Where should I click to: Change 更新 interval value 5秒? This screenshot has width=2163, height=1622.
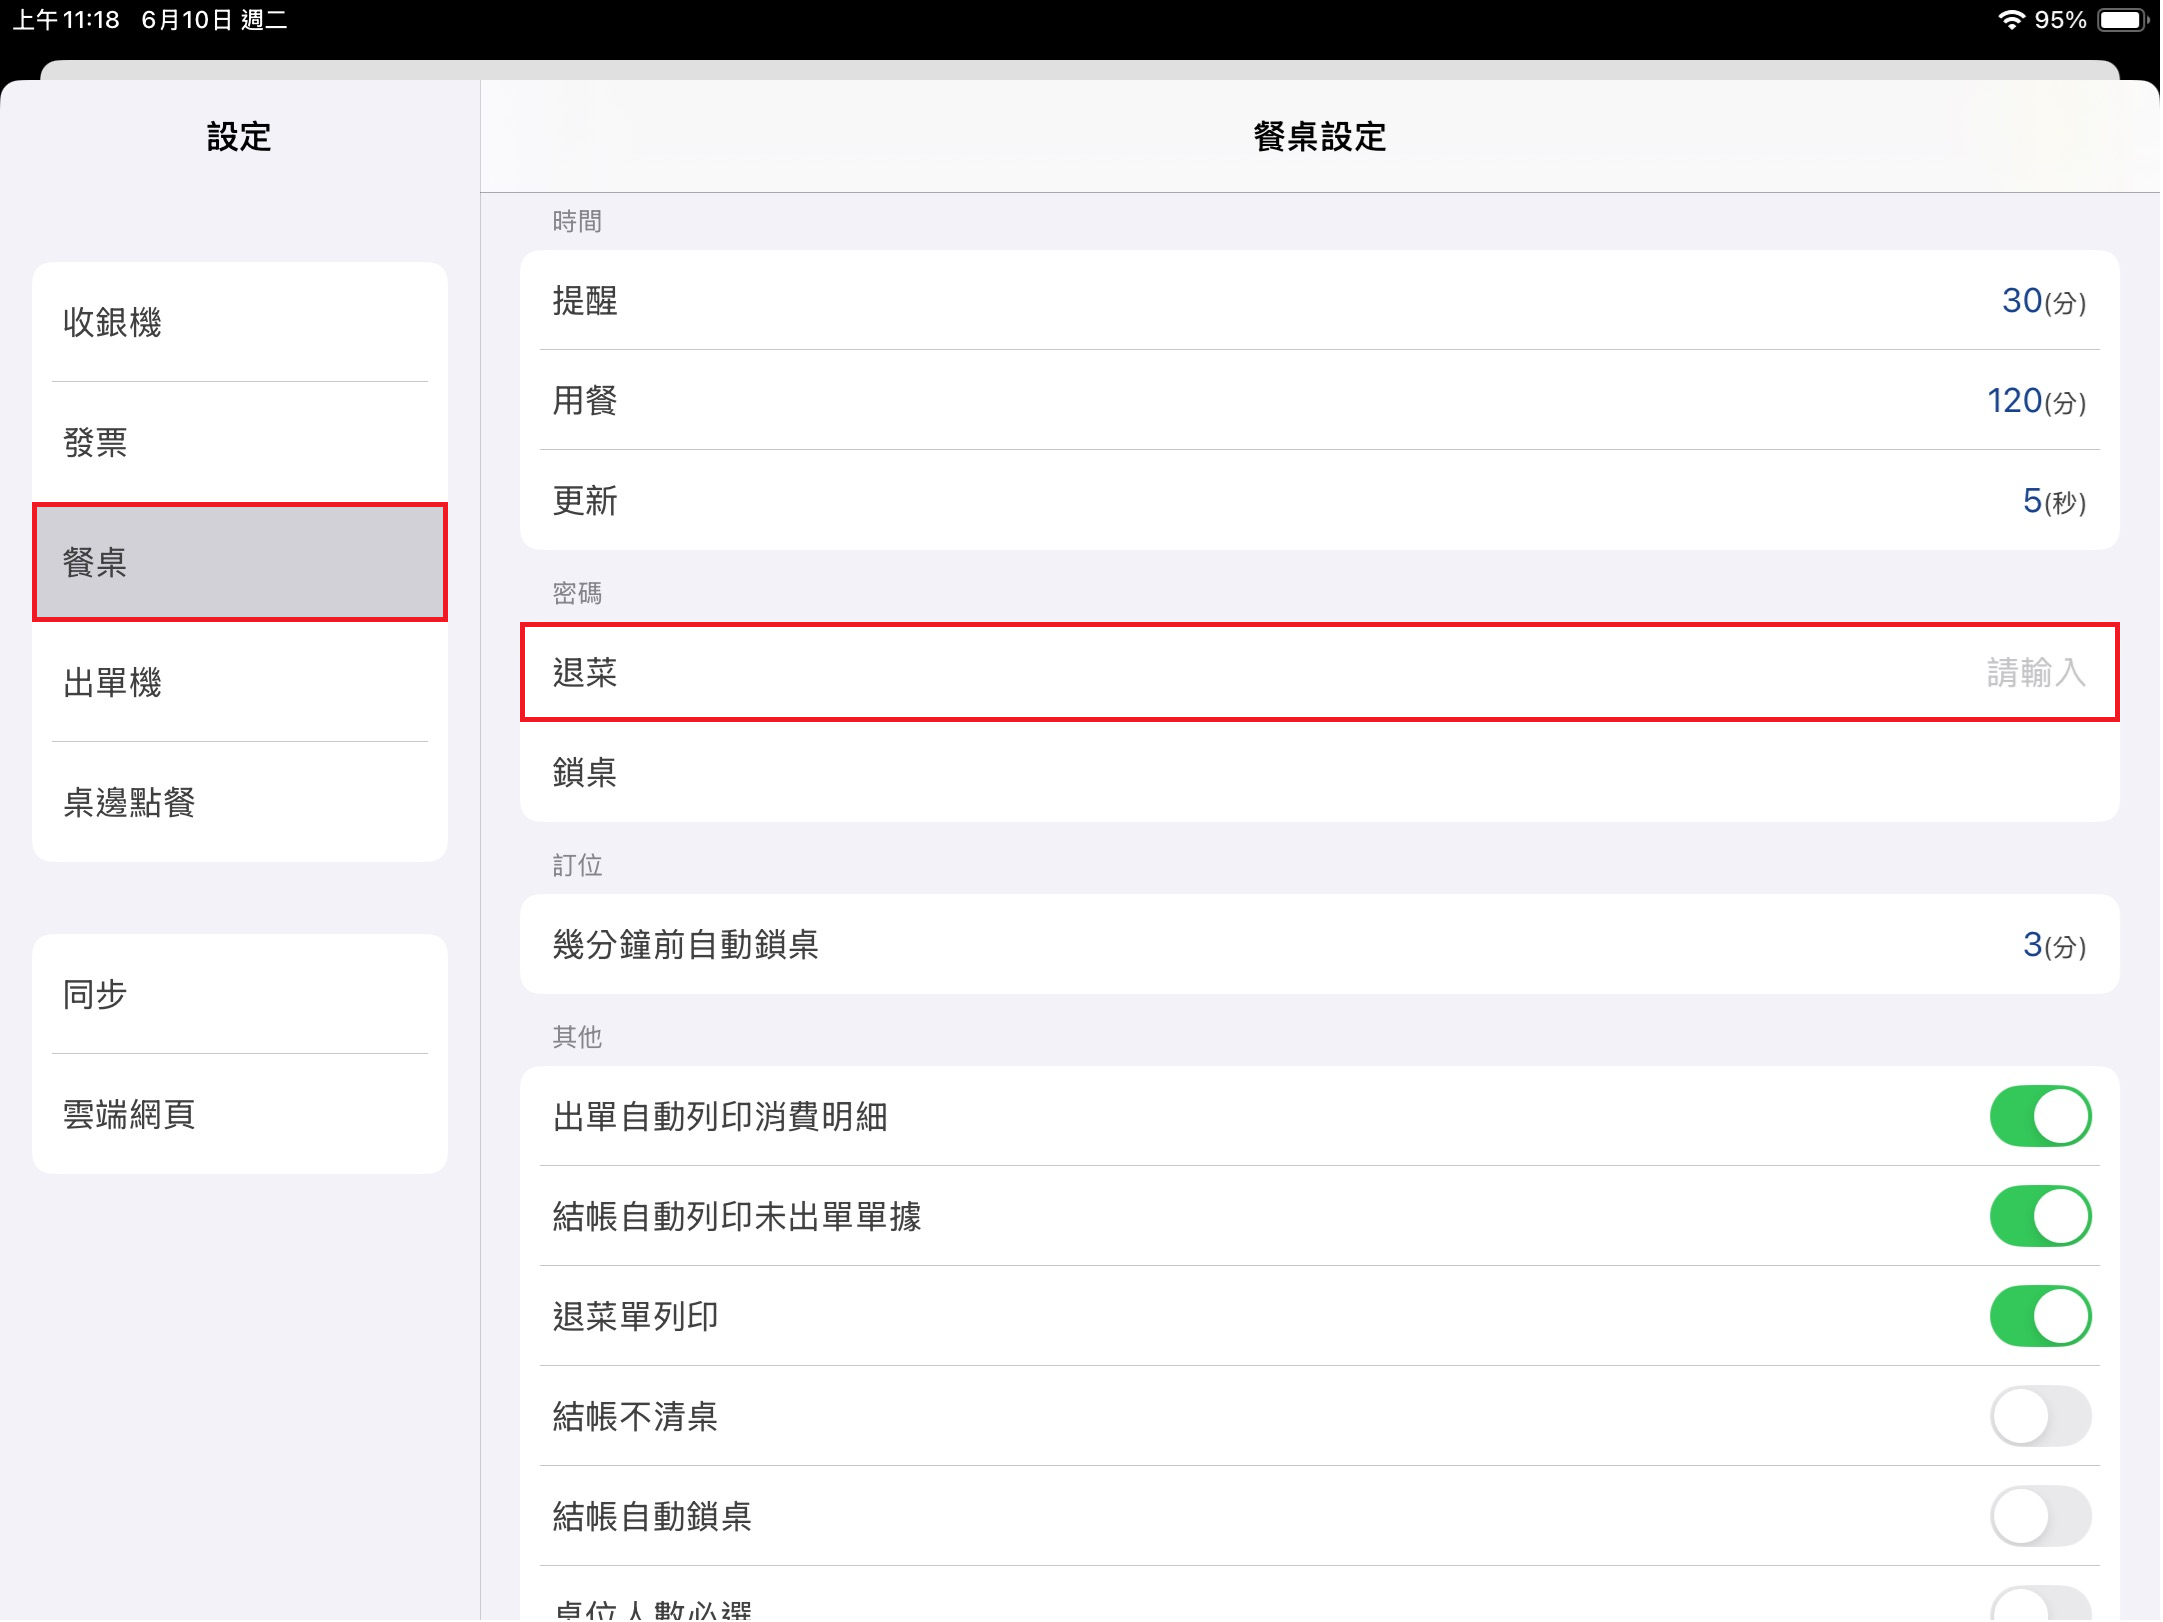pyautogui.click(x=2052, y=501)
